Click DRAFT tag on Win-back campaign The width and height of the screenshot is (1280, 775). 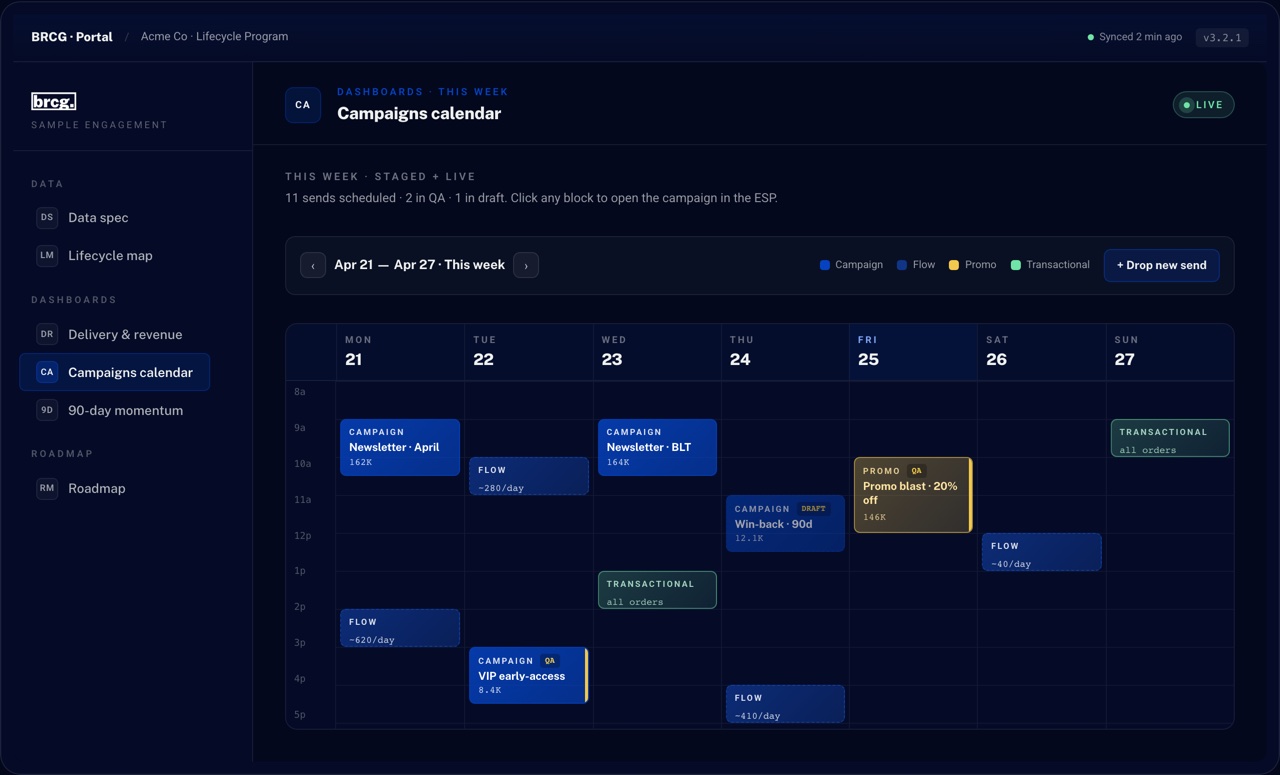[x=814, y=509]
